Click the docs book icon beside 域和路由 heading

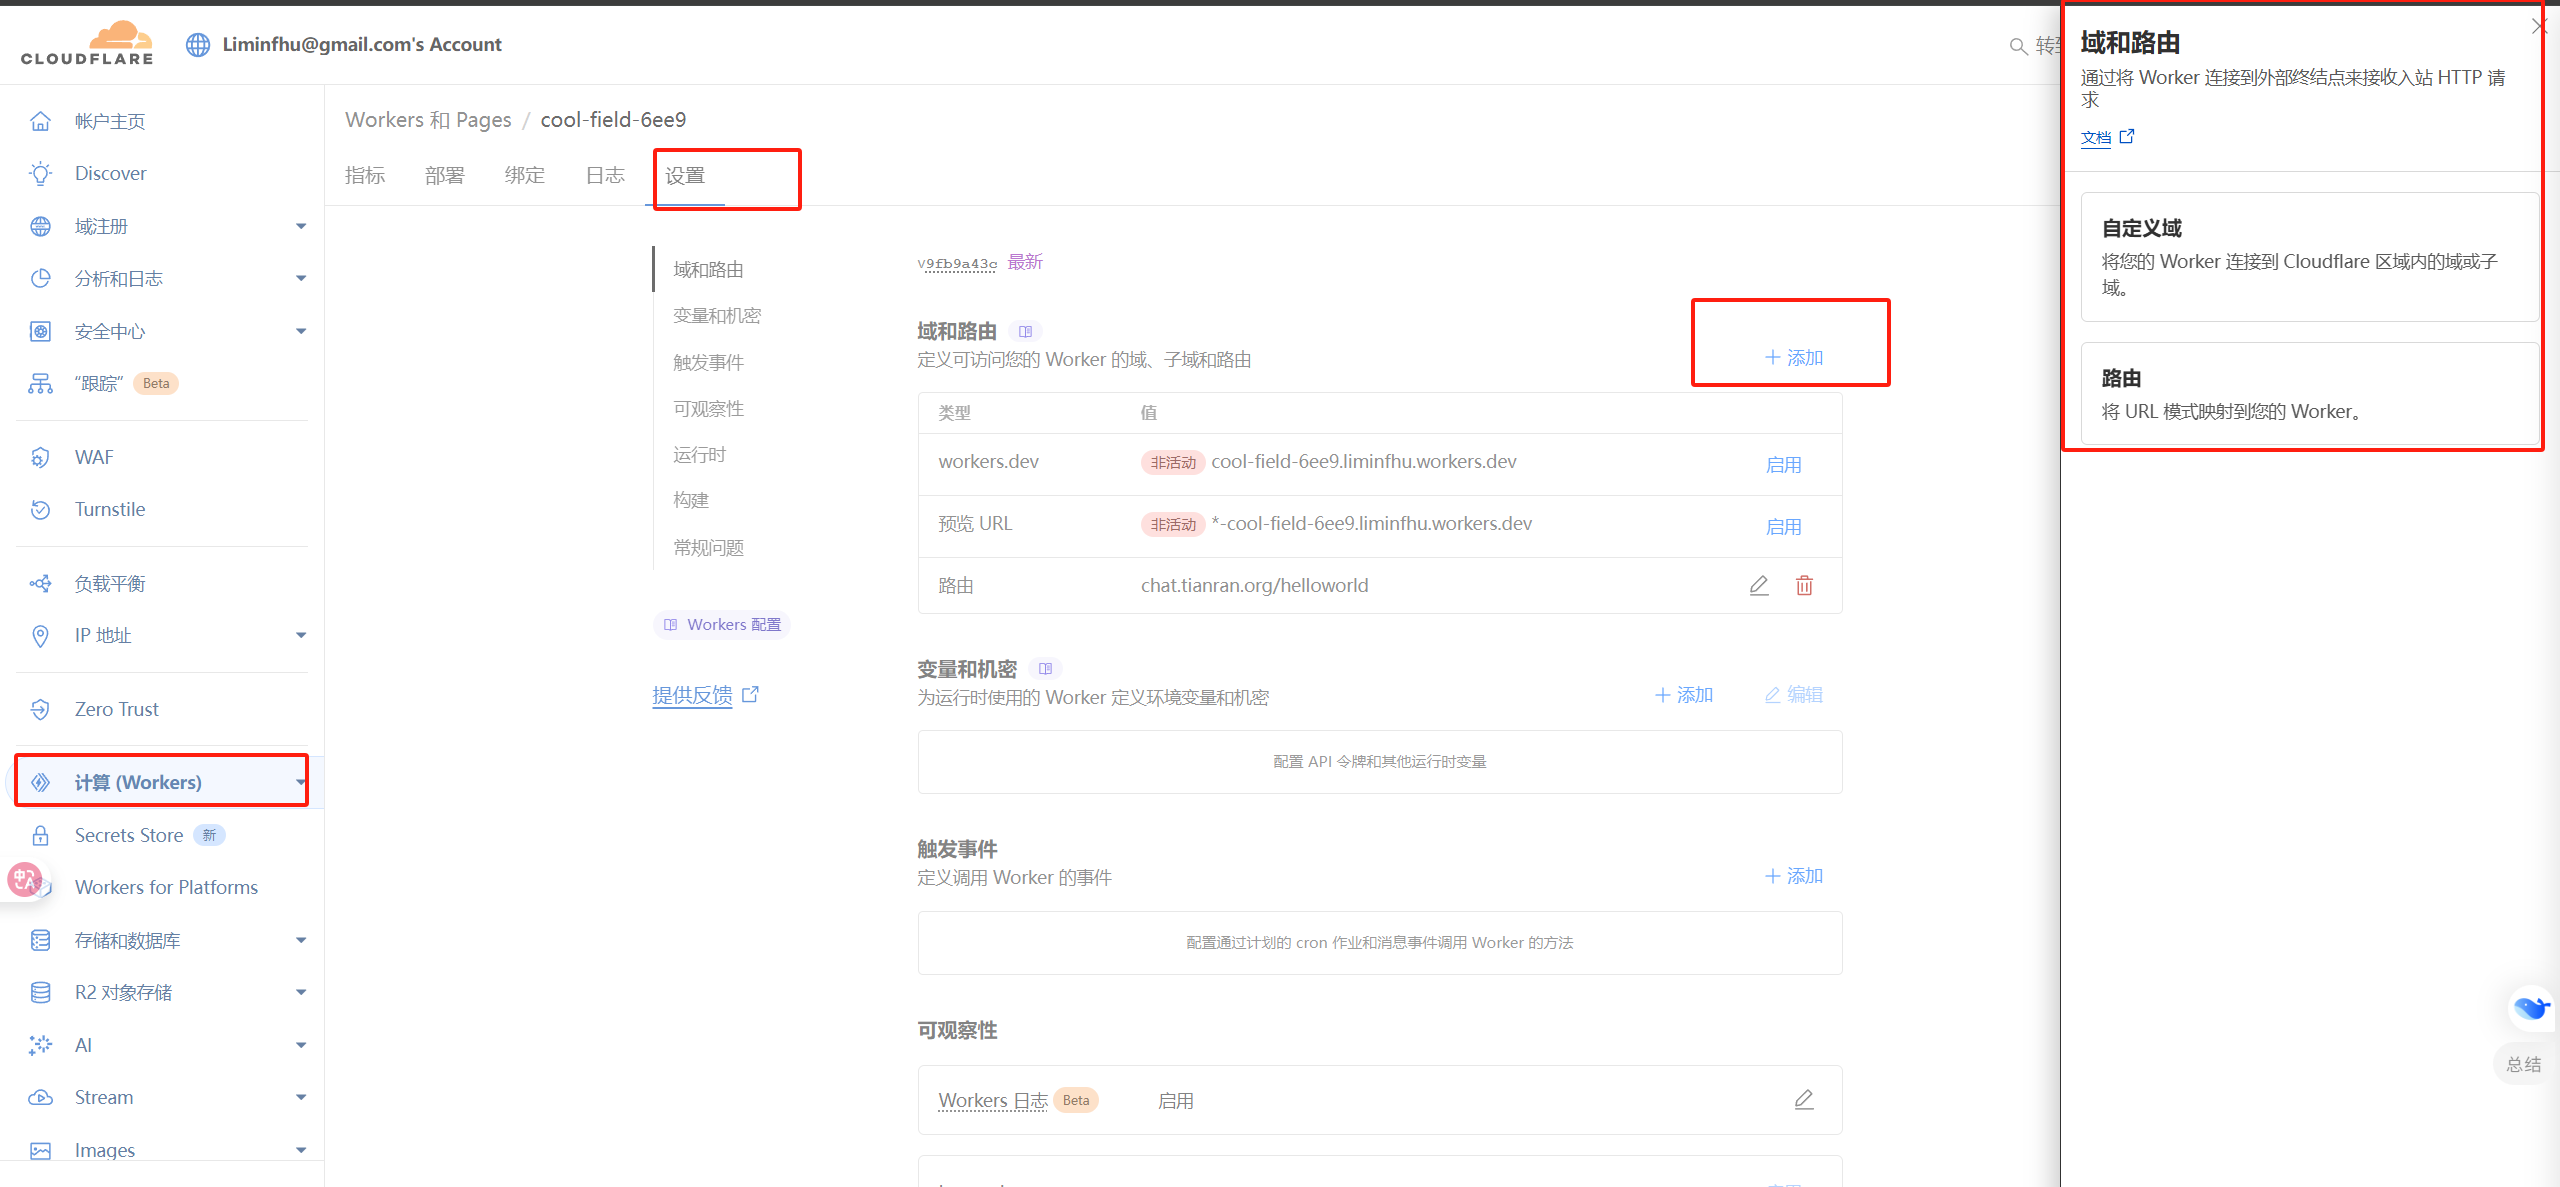[1025, 331]
